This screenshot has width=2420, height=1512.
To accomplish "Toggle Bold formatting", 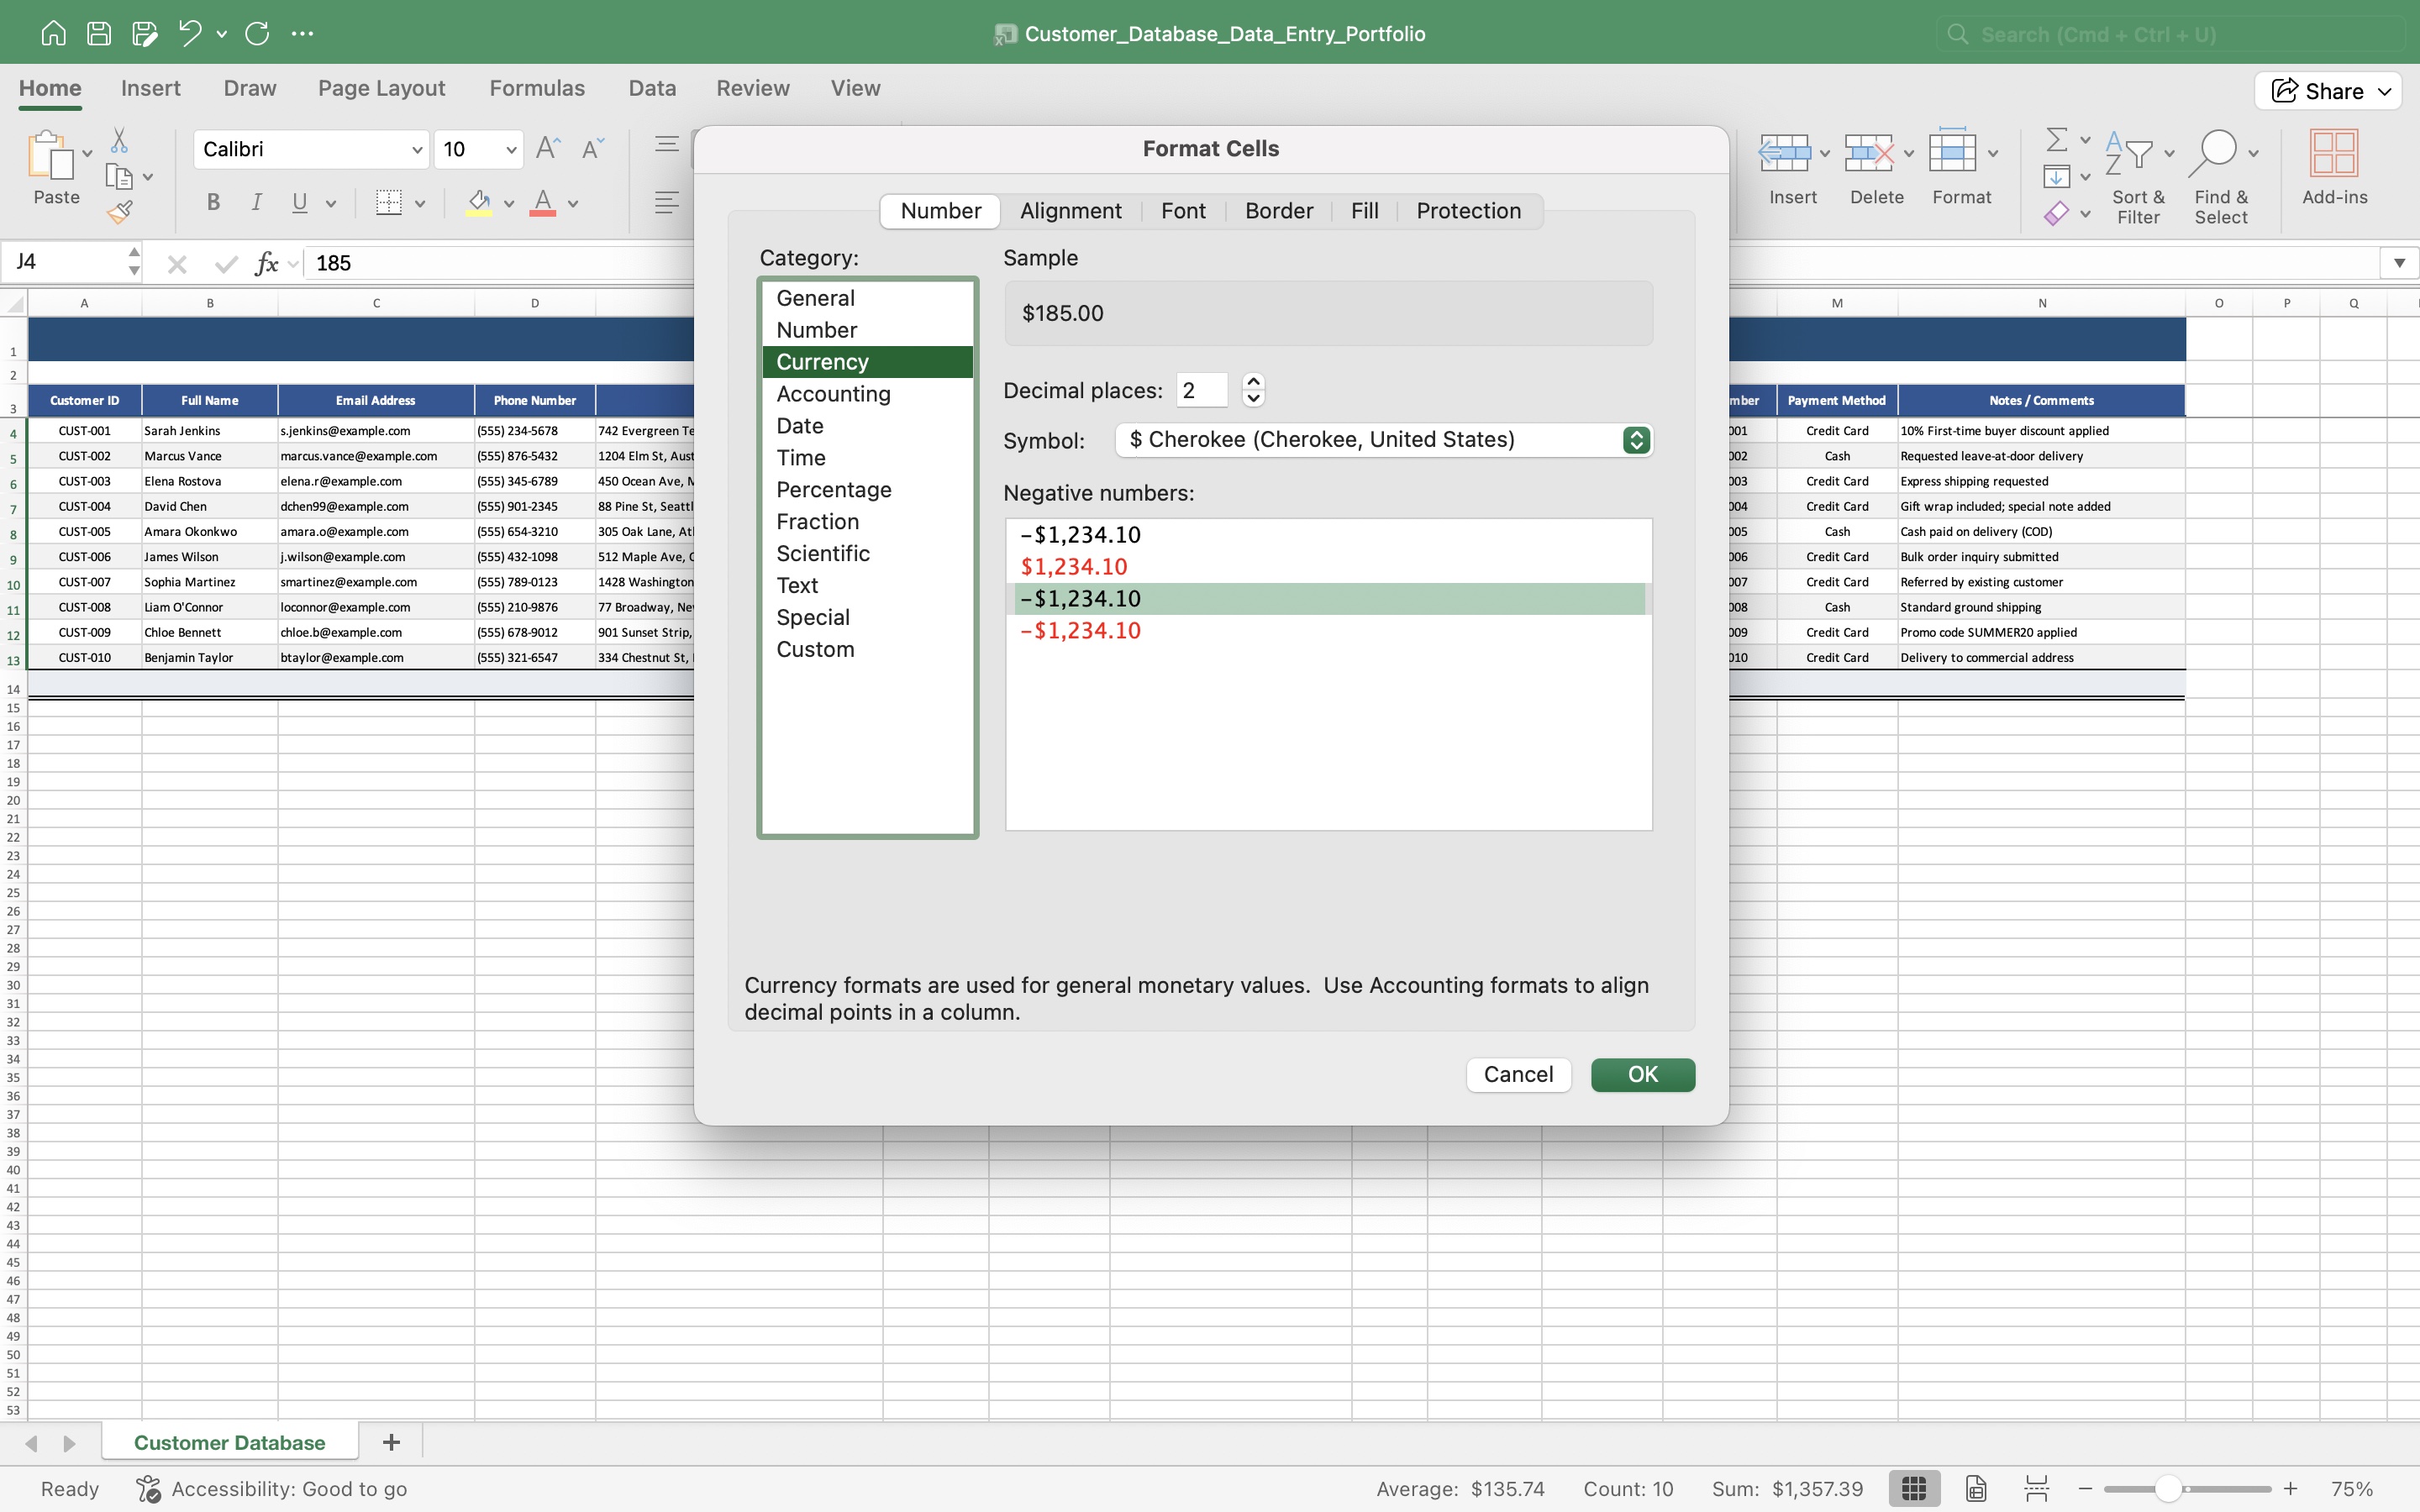I will (213, 203).
